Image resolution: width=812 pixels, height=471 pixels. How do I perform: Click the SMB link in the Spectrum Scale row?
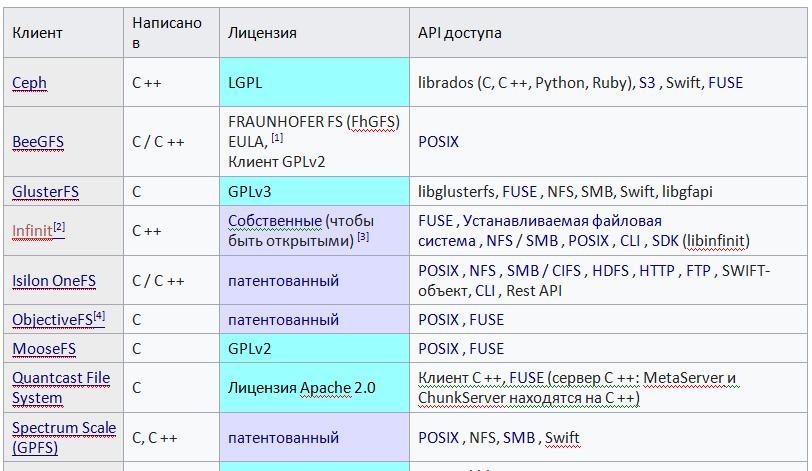(519, 438)
